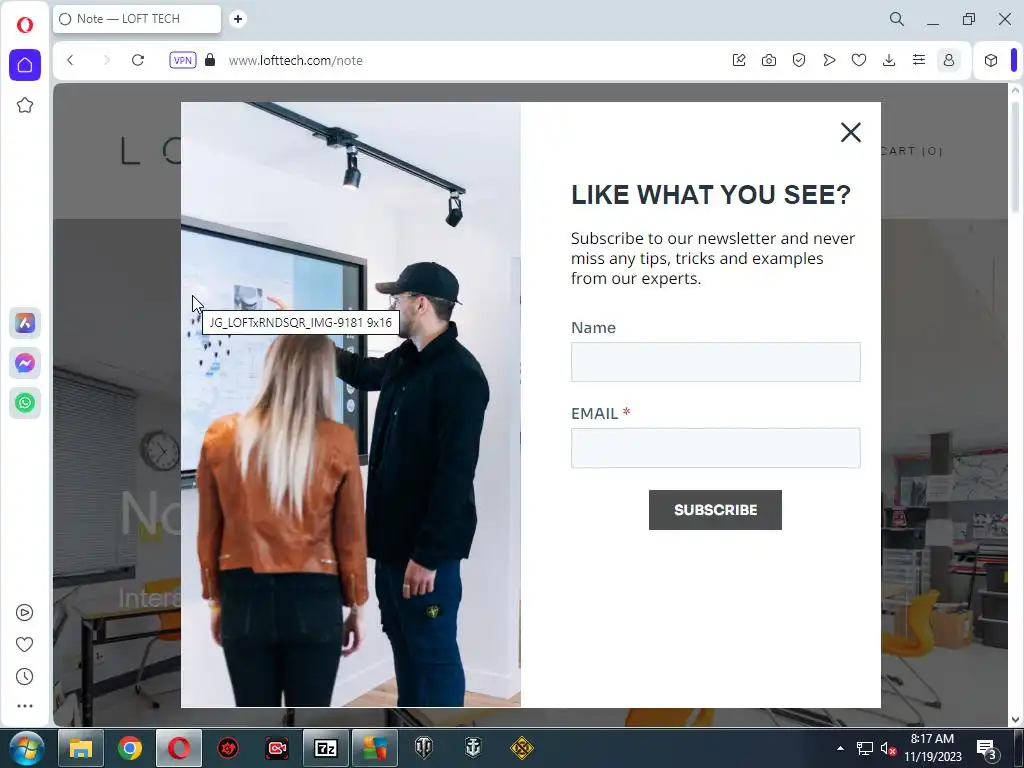Viewport: 1024px width, 768px height.
Task: Open WhatsApp in sidebar
Action: (x=25, y=403)
